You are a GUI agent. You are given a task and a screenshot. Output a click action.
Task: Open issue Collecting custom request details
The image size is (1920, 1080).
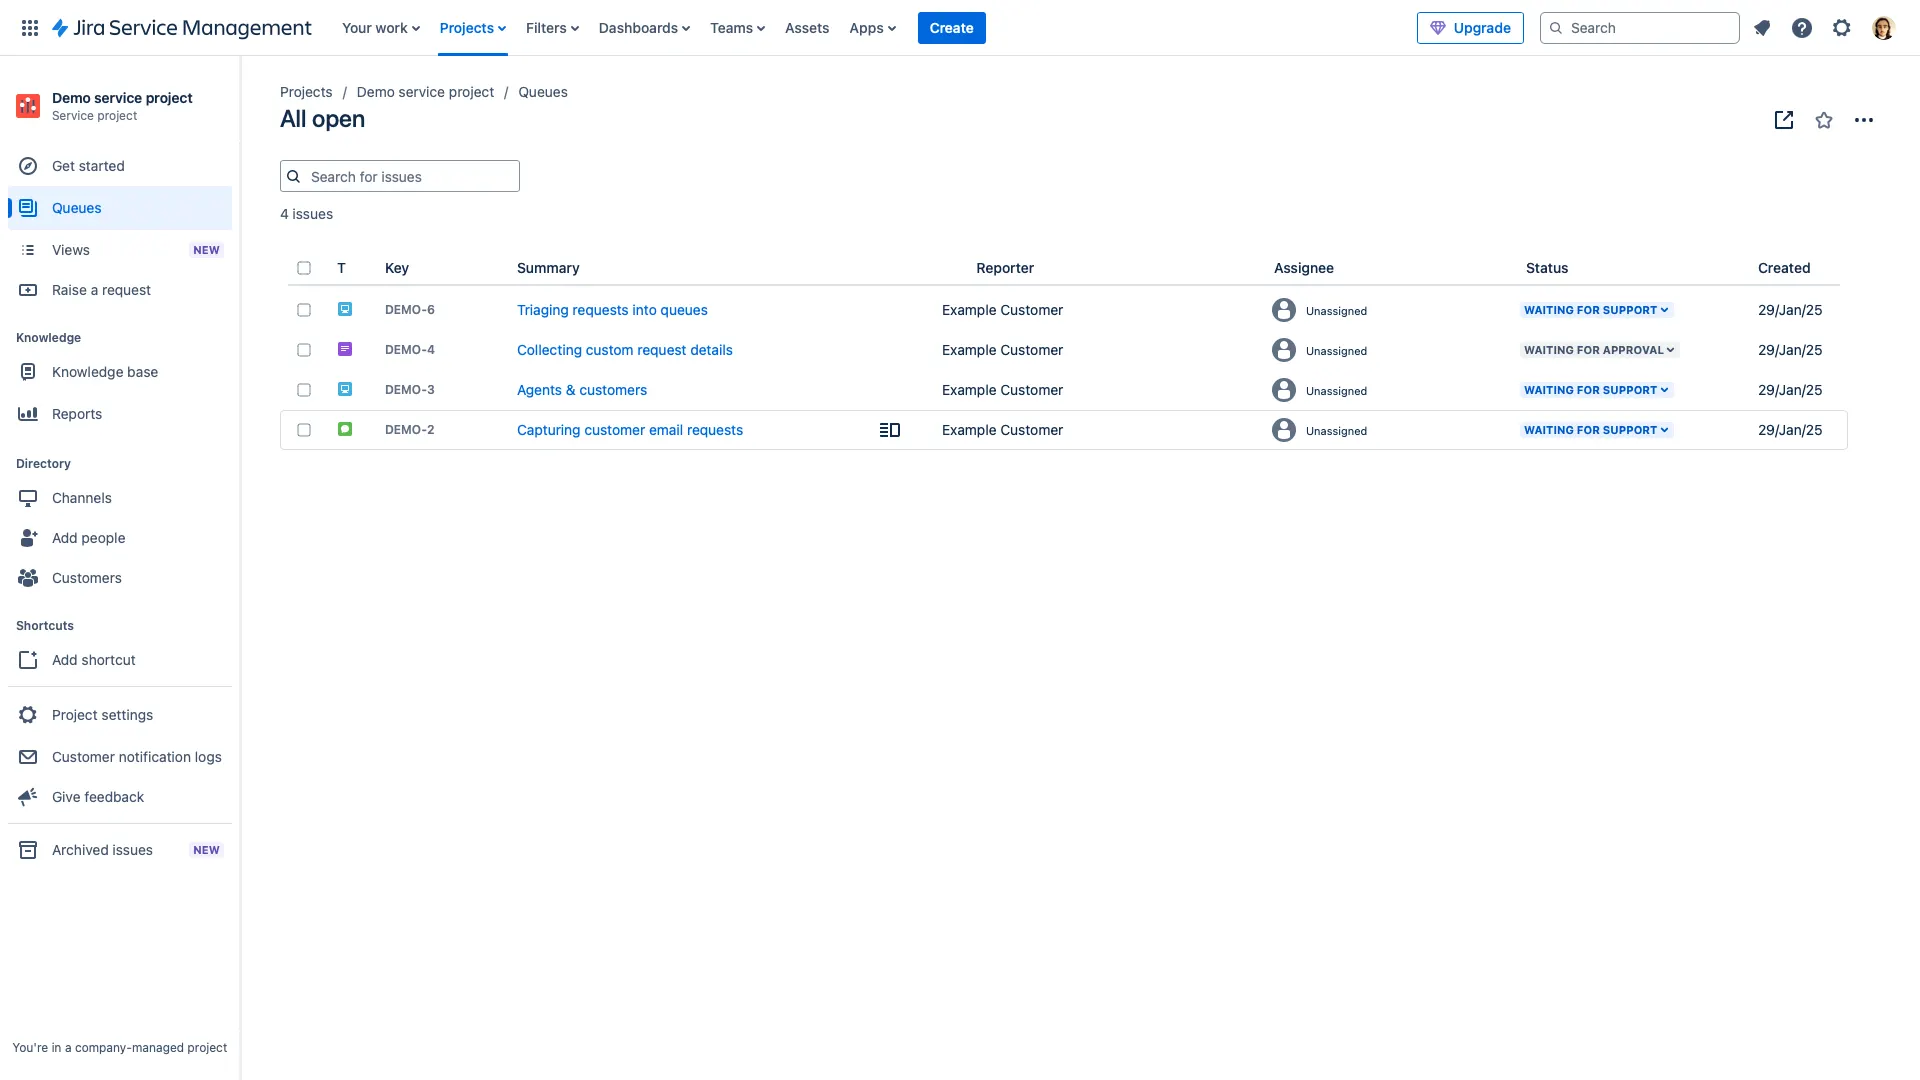625,350
